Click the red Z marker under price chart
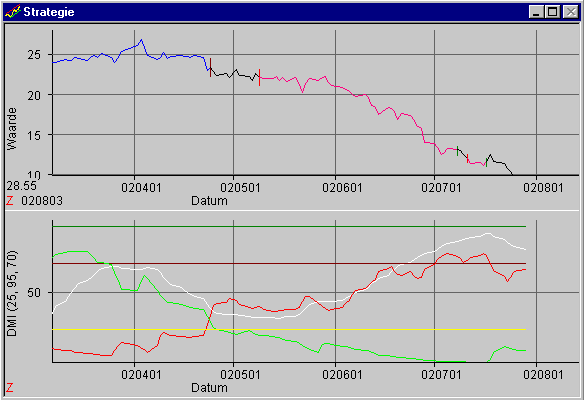Viewport: 584px width, 400px height. pyautogui.click(x=10, y=201)
